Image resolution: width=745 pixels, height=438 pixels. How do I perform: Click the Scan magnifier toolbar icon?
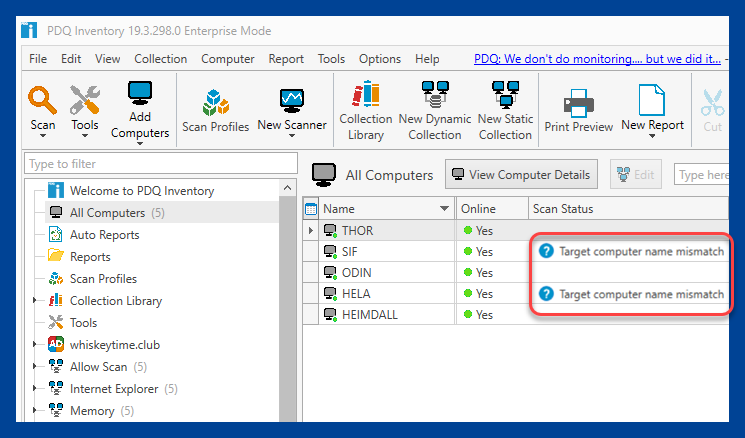coord(42,100)
